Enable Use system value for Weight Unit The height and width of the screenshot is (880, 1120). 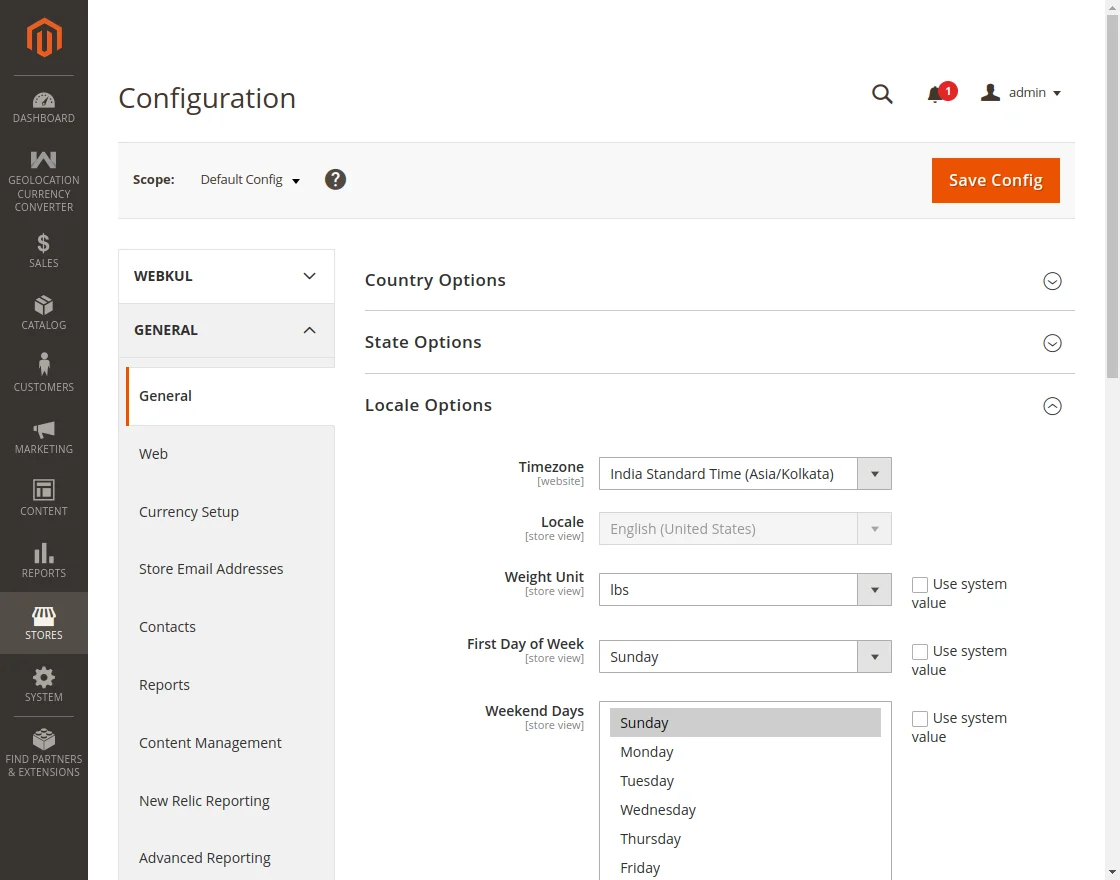tap(920, 585)
